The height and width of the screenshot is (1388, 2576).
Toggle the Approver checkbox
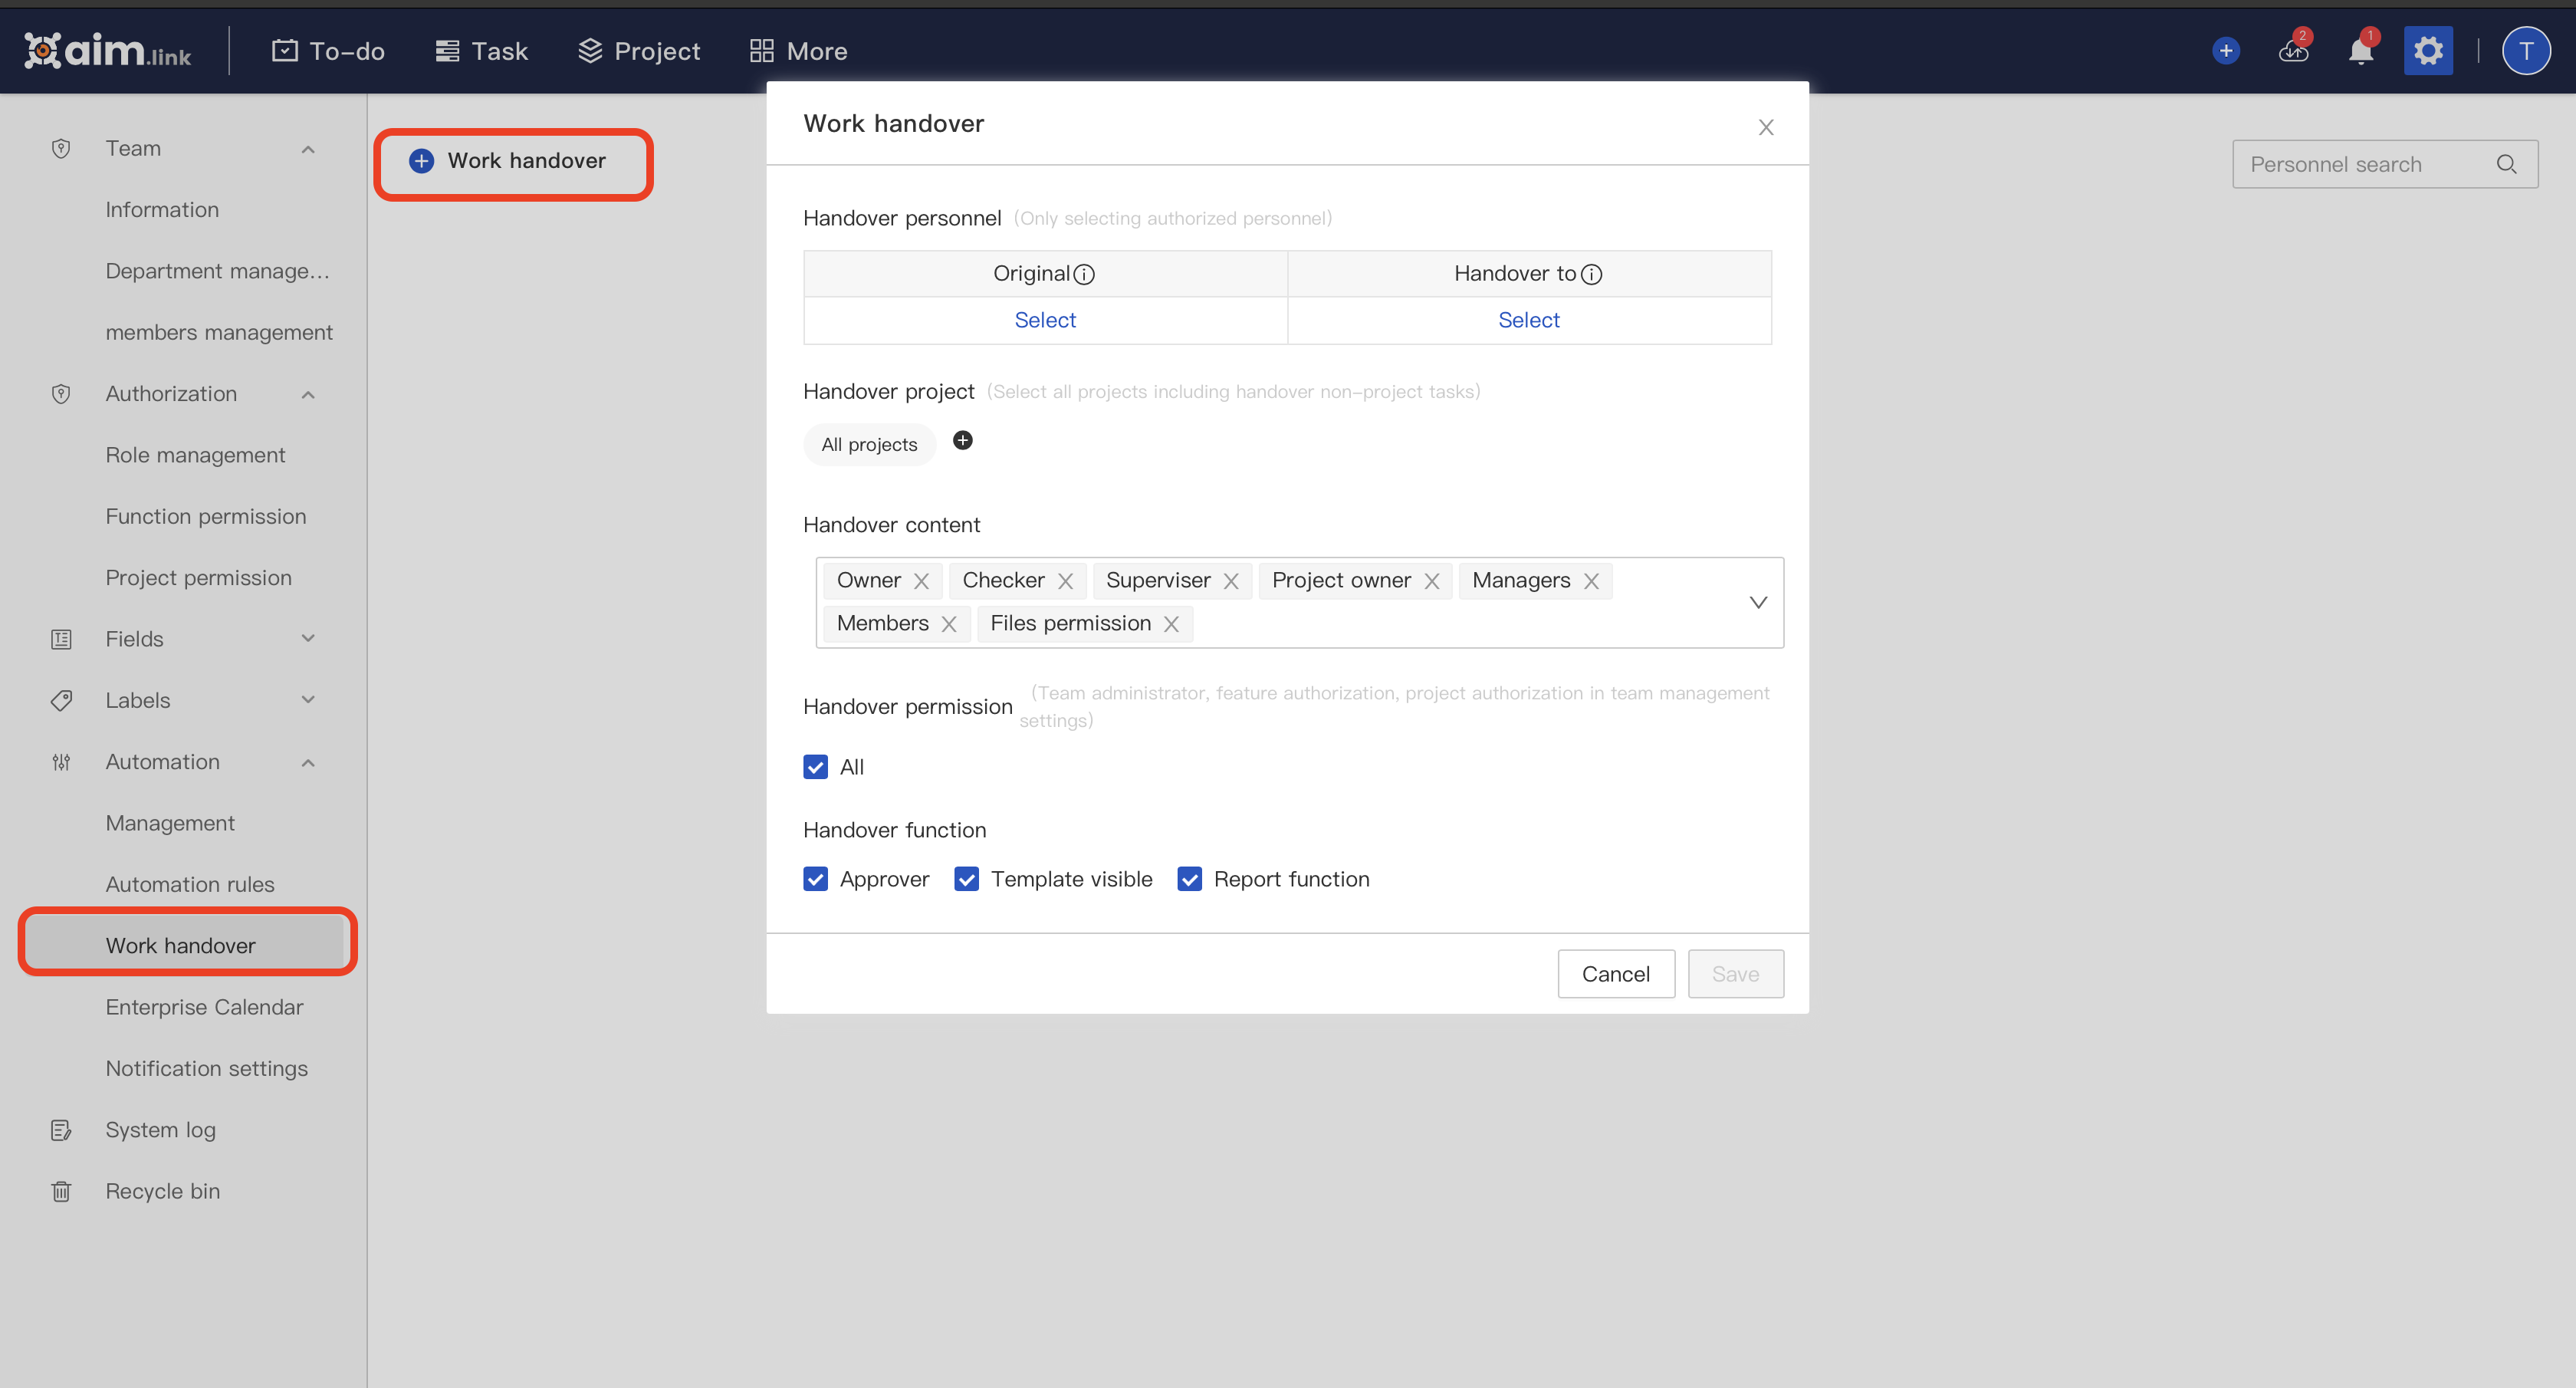[815, 879]
